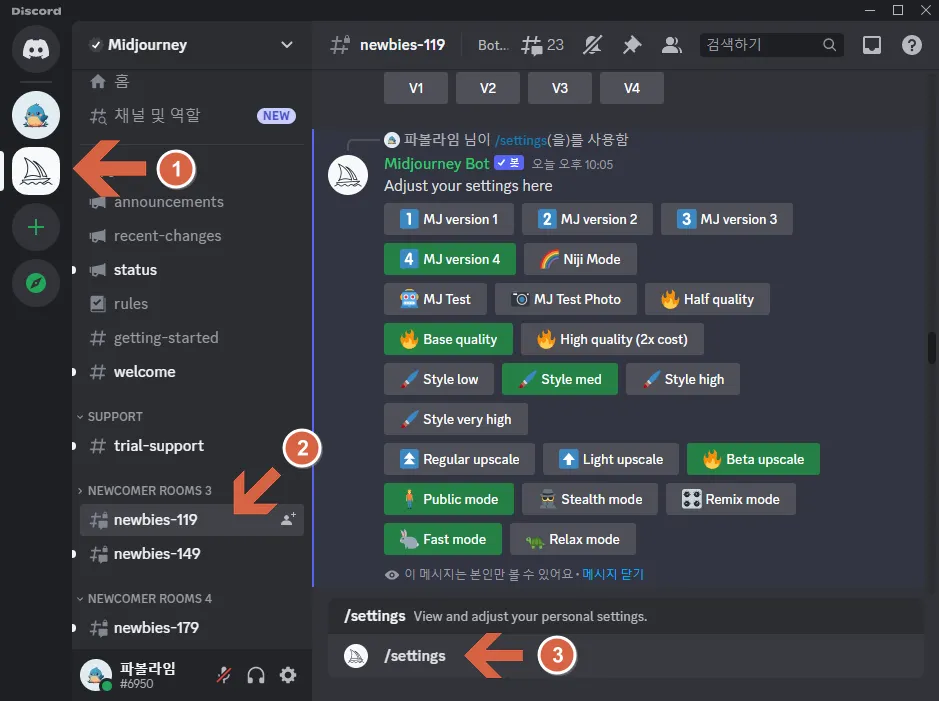Enable Relax mode
The image size is (939, 701).
click(573, 539)
